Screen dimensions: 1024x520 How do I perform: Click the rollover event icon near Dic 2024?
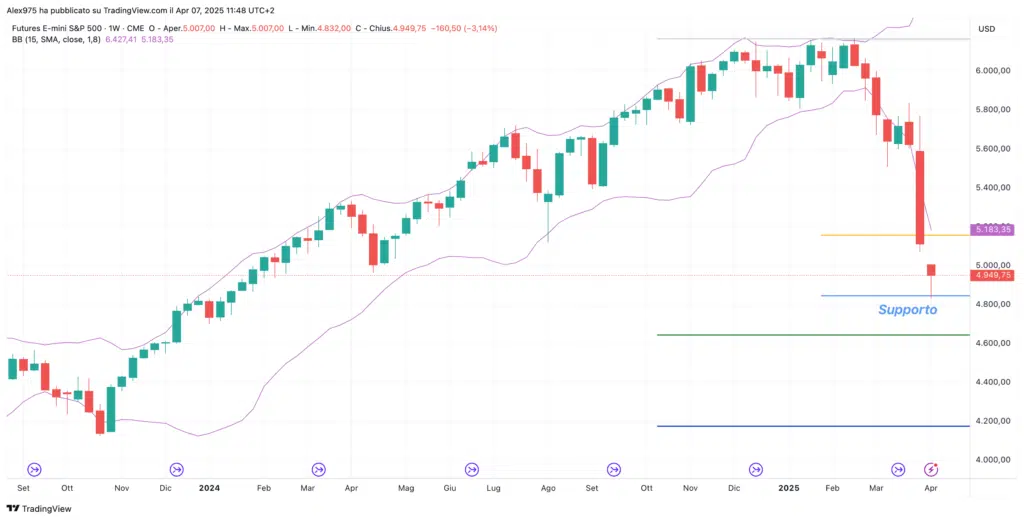(x=756, y=468)
